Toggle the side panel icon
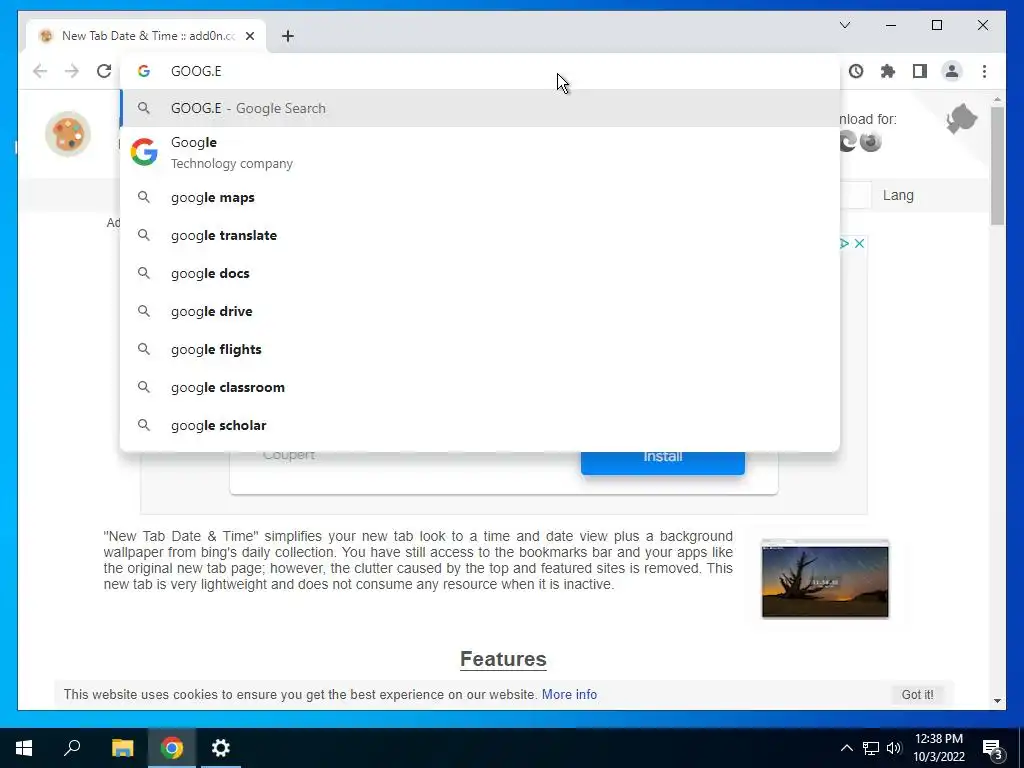Viewport: 1024px width, 768px height. tap(920, 71)
